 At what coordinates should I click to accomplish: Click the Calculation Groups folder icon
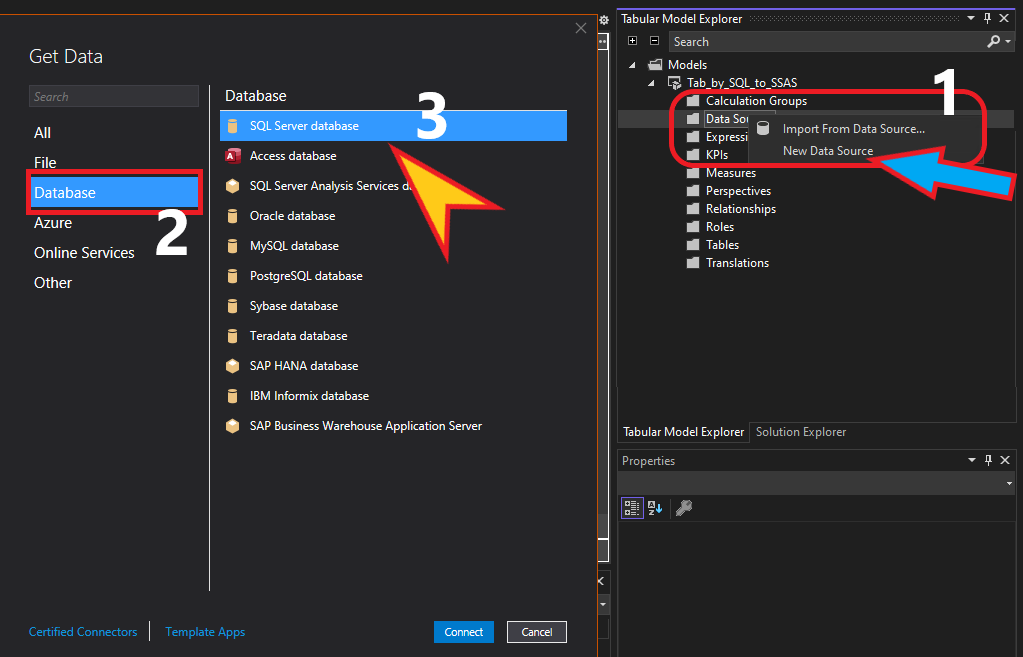coord(693,101)
